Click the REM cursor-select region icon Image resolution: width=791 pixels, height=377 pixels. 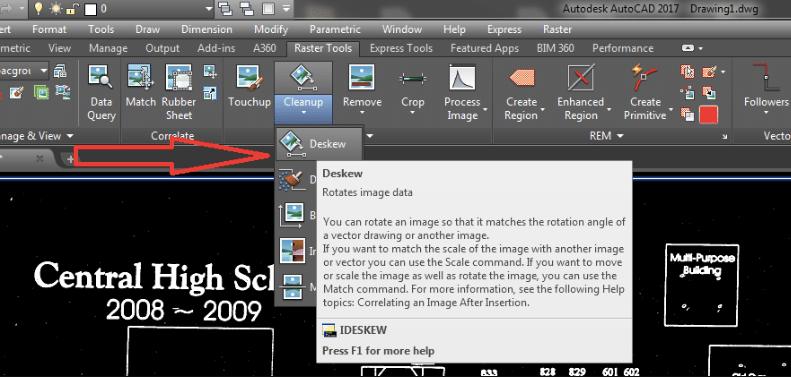pos(687,72)
